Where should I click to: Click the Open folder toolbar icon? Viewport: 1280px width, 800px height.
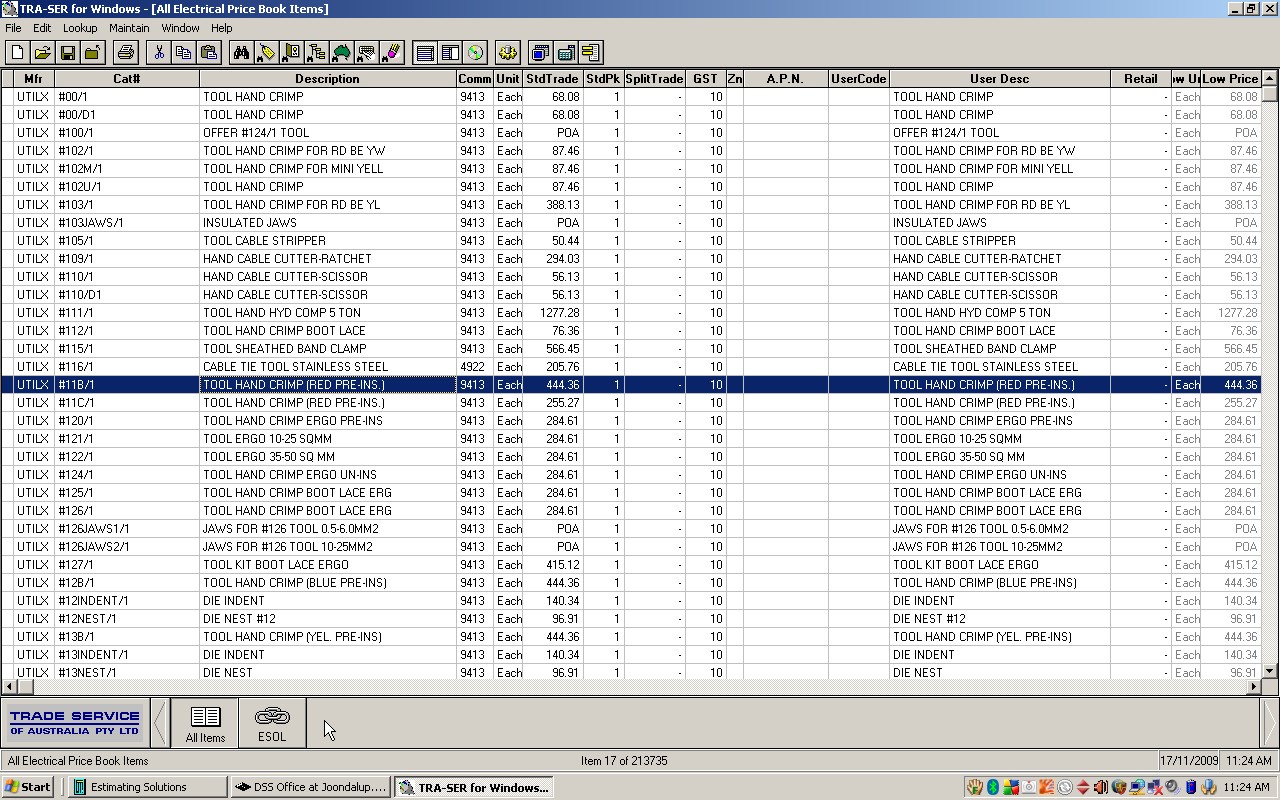pyautogui.click(x=42, y=53)
